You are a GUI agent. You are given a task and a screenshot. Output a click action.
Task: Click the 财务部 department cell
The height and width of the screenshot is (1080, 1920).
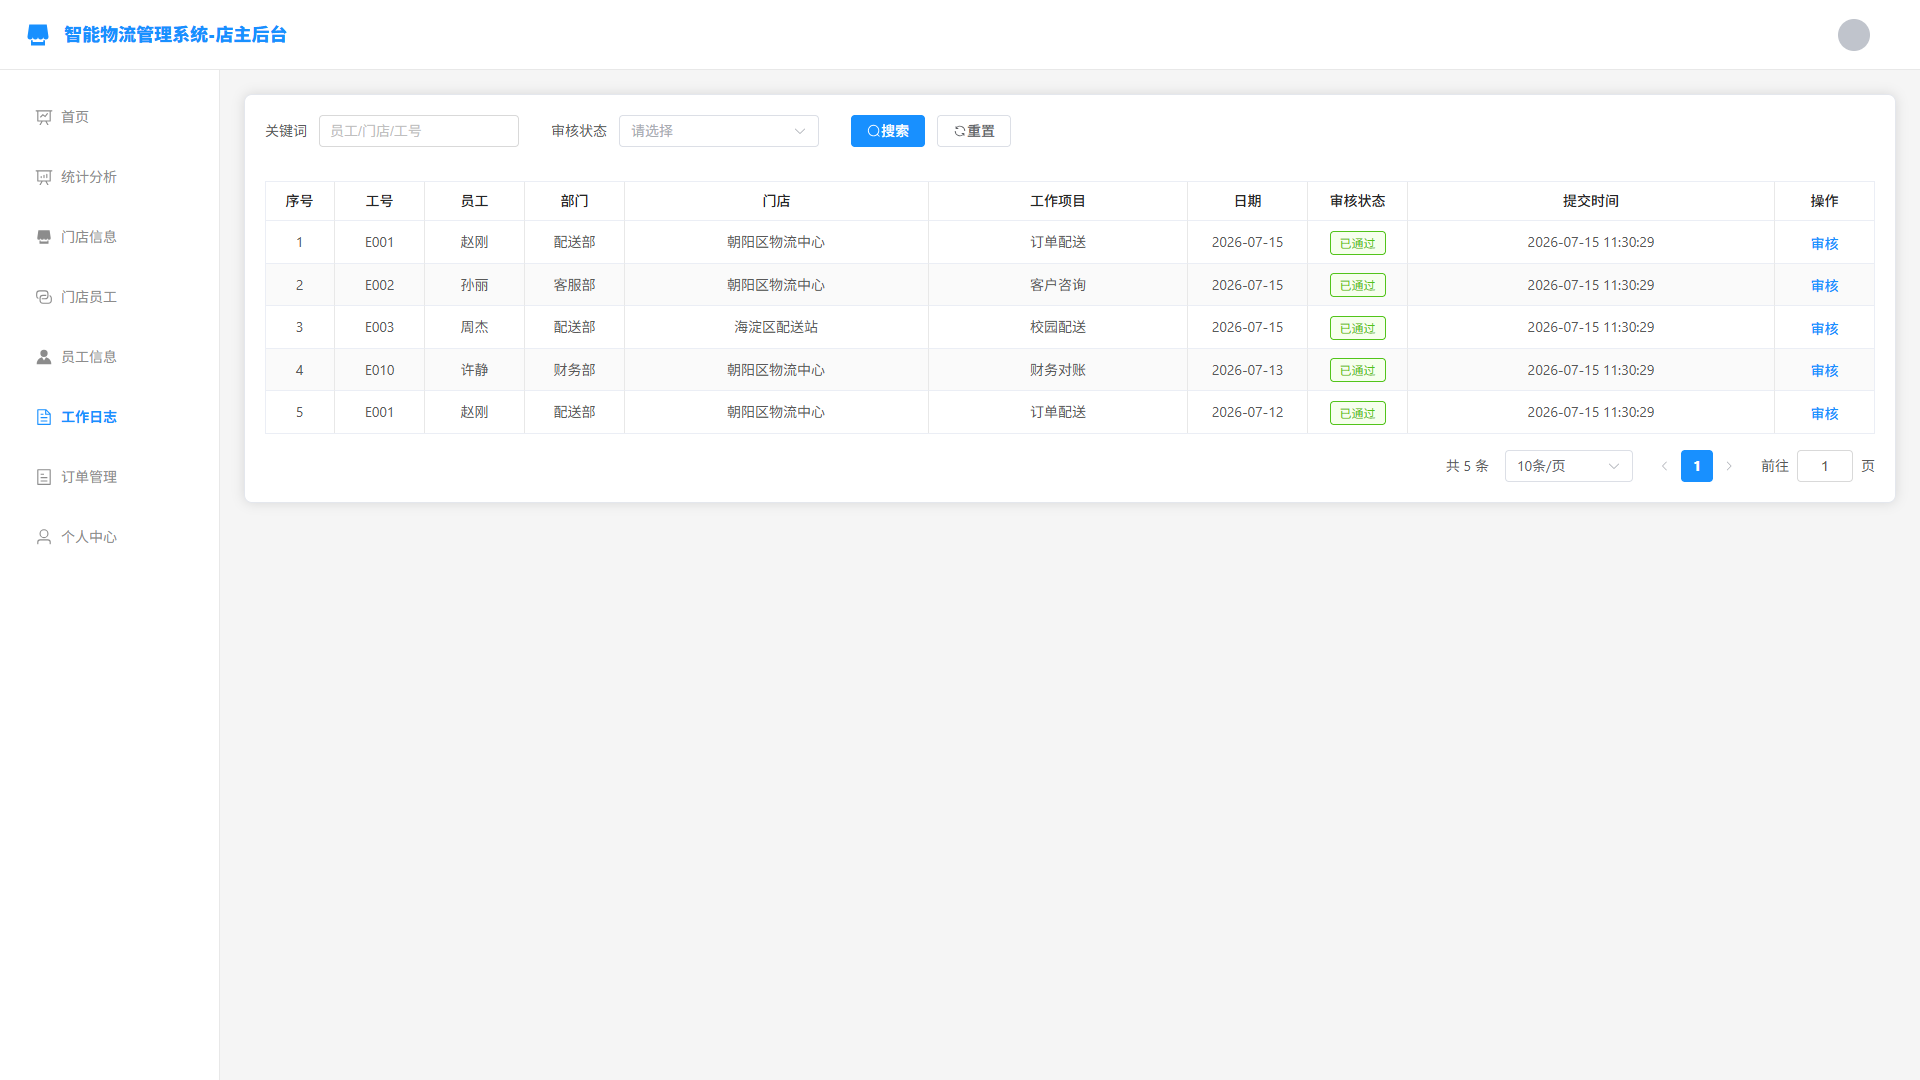pos(575,370)
